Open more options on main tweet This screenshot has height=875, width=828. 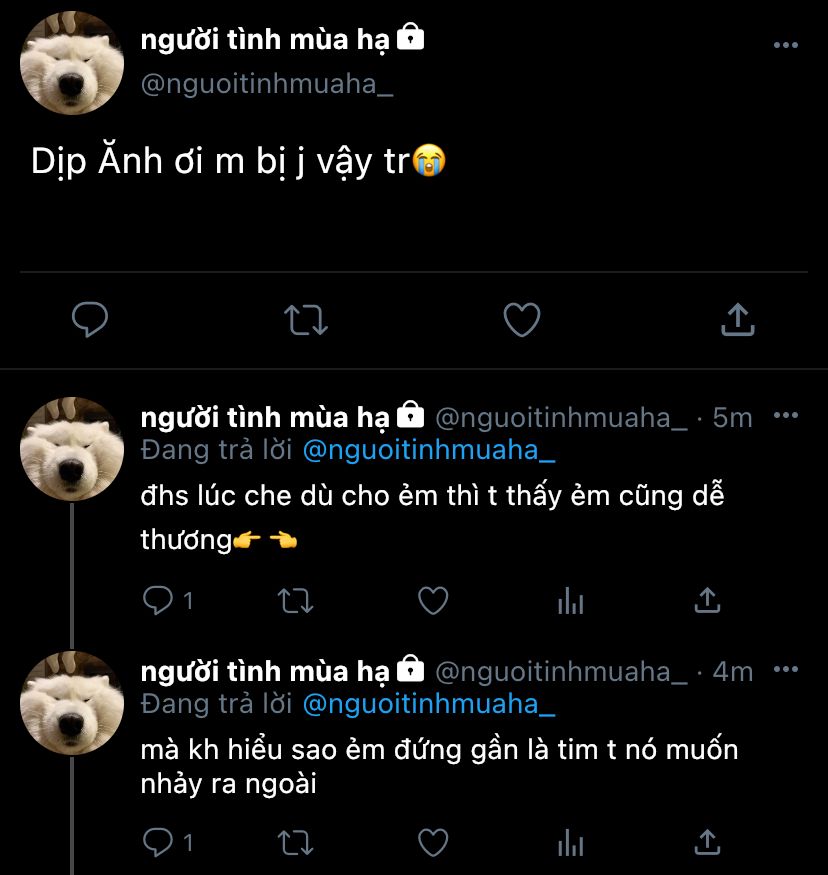coord(786,46)
